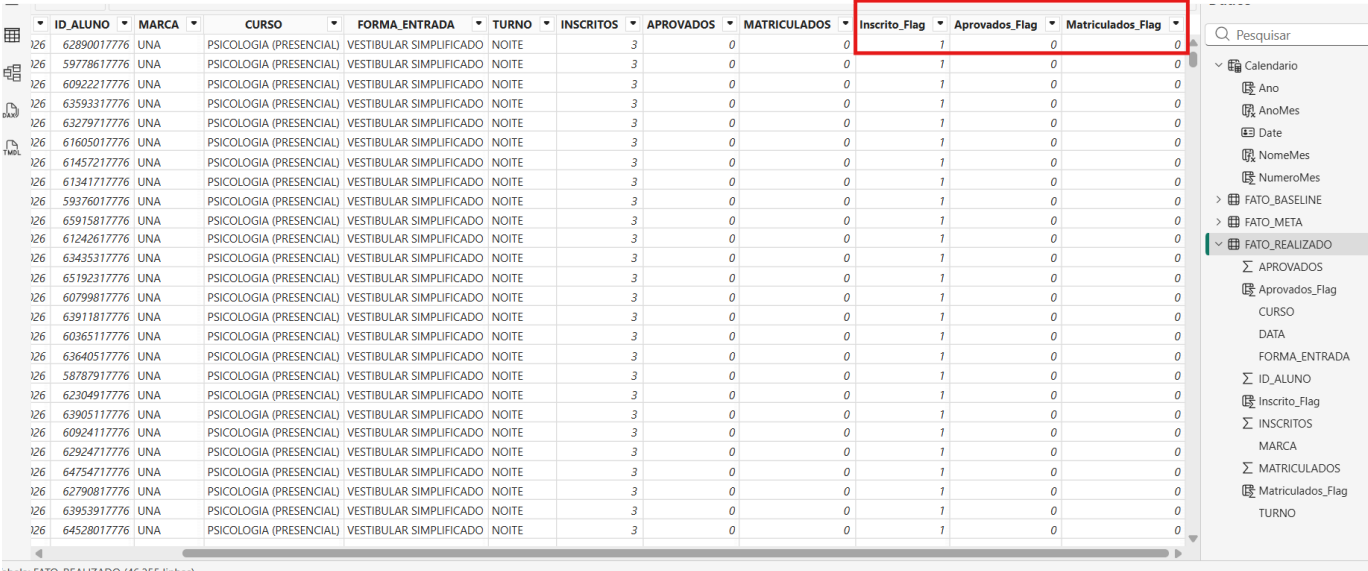Select the Matriculados_Flag column header

[1113, 24]
